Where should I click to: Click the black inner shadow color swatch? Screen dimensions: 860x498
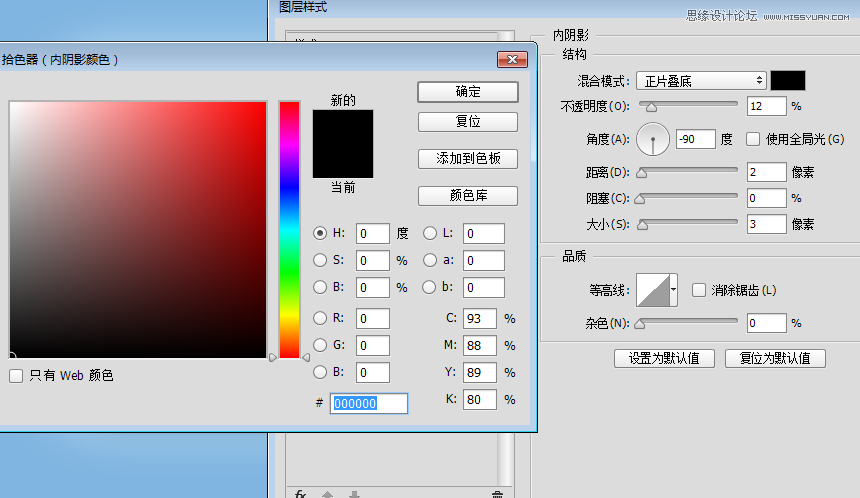787,80
